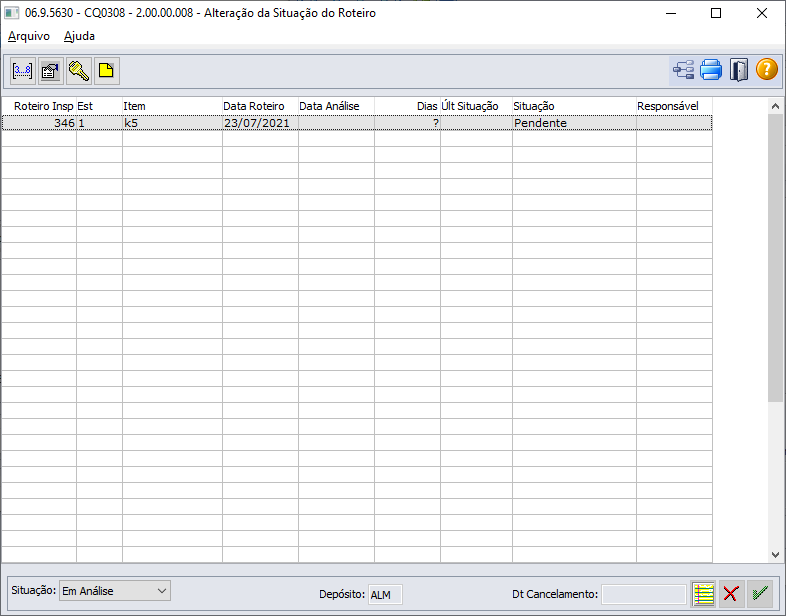Click the Situação column header

tap(574, 106)
